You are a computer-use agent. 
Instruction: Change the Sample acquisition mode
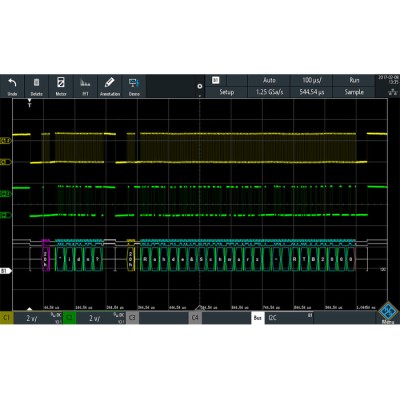pos(354,92)
